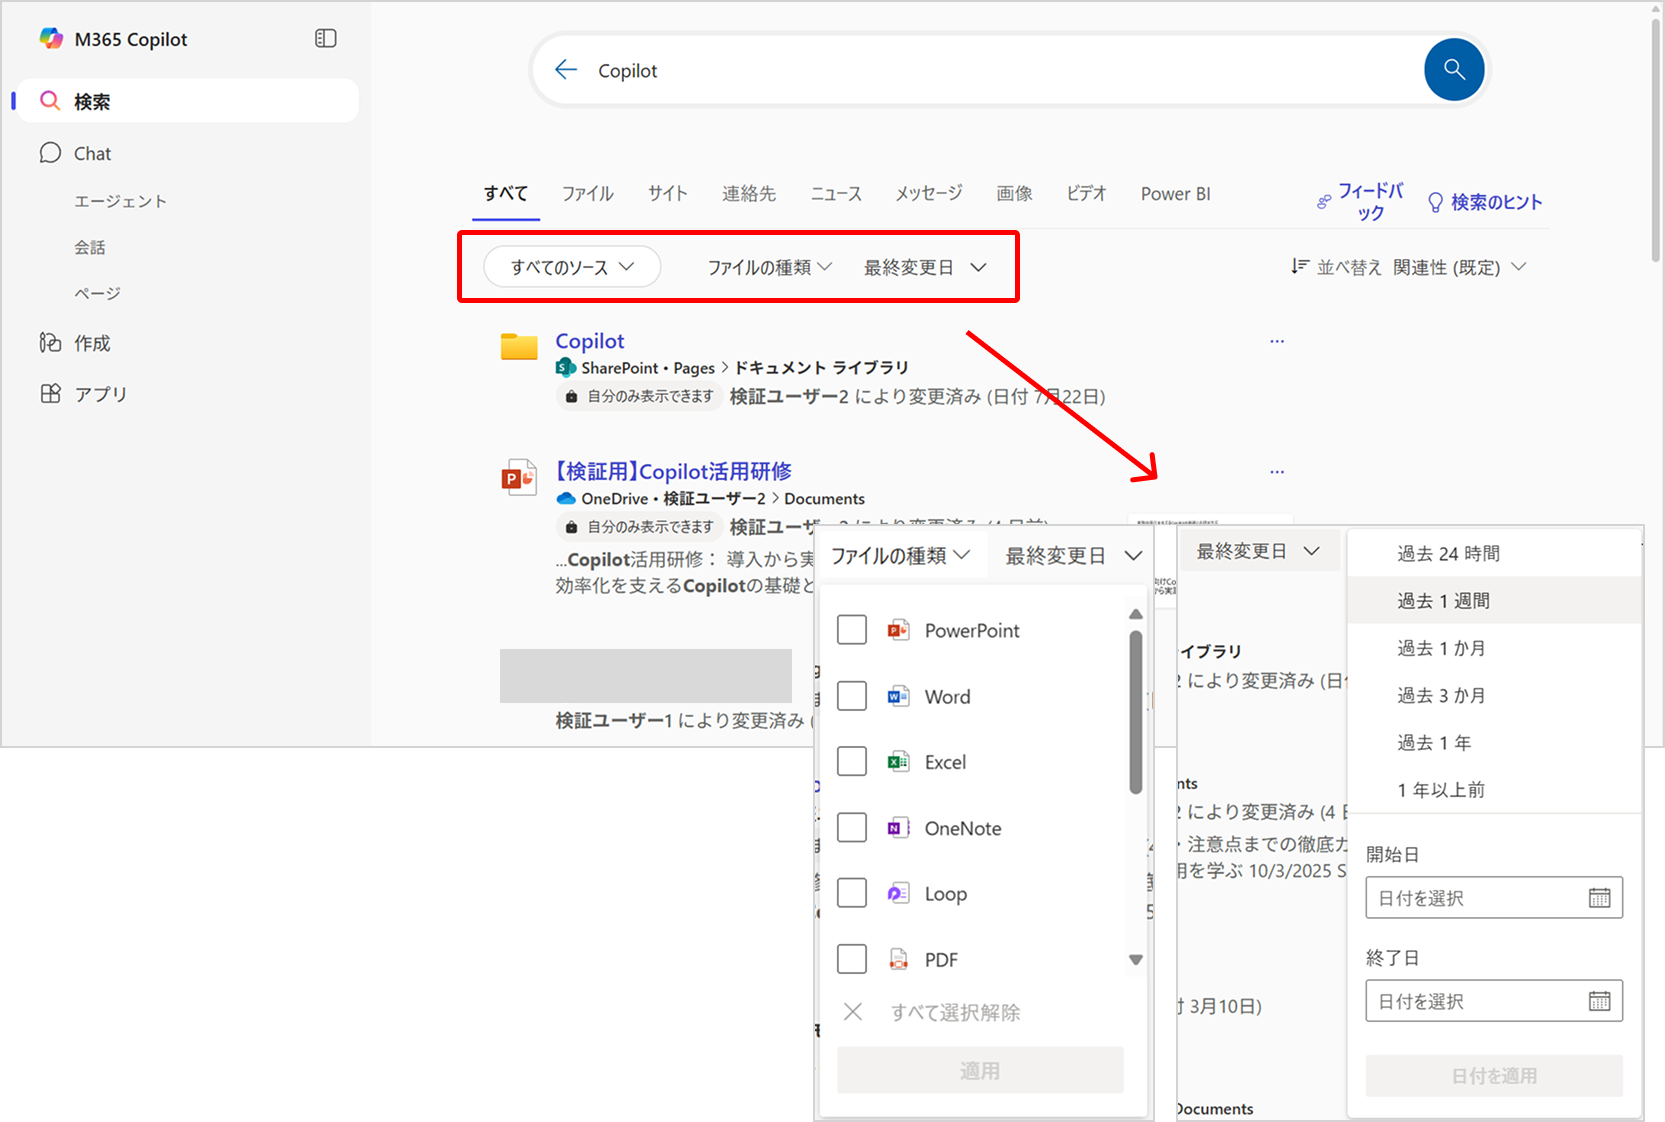This screenshot has height=1122, width=1665.
Task: Open the 開始日 calendar picker icon
Action: (1599, 898)
